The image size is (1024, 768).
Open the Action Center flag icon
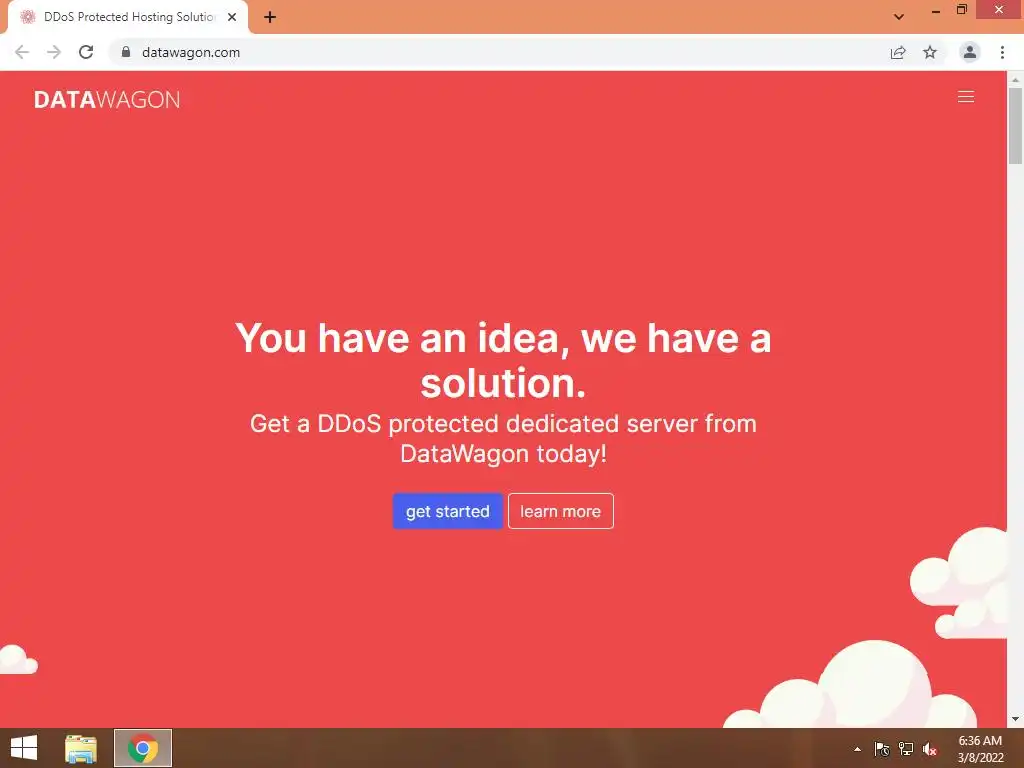882,749
